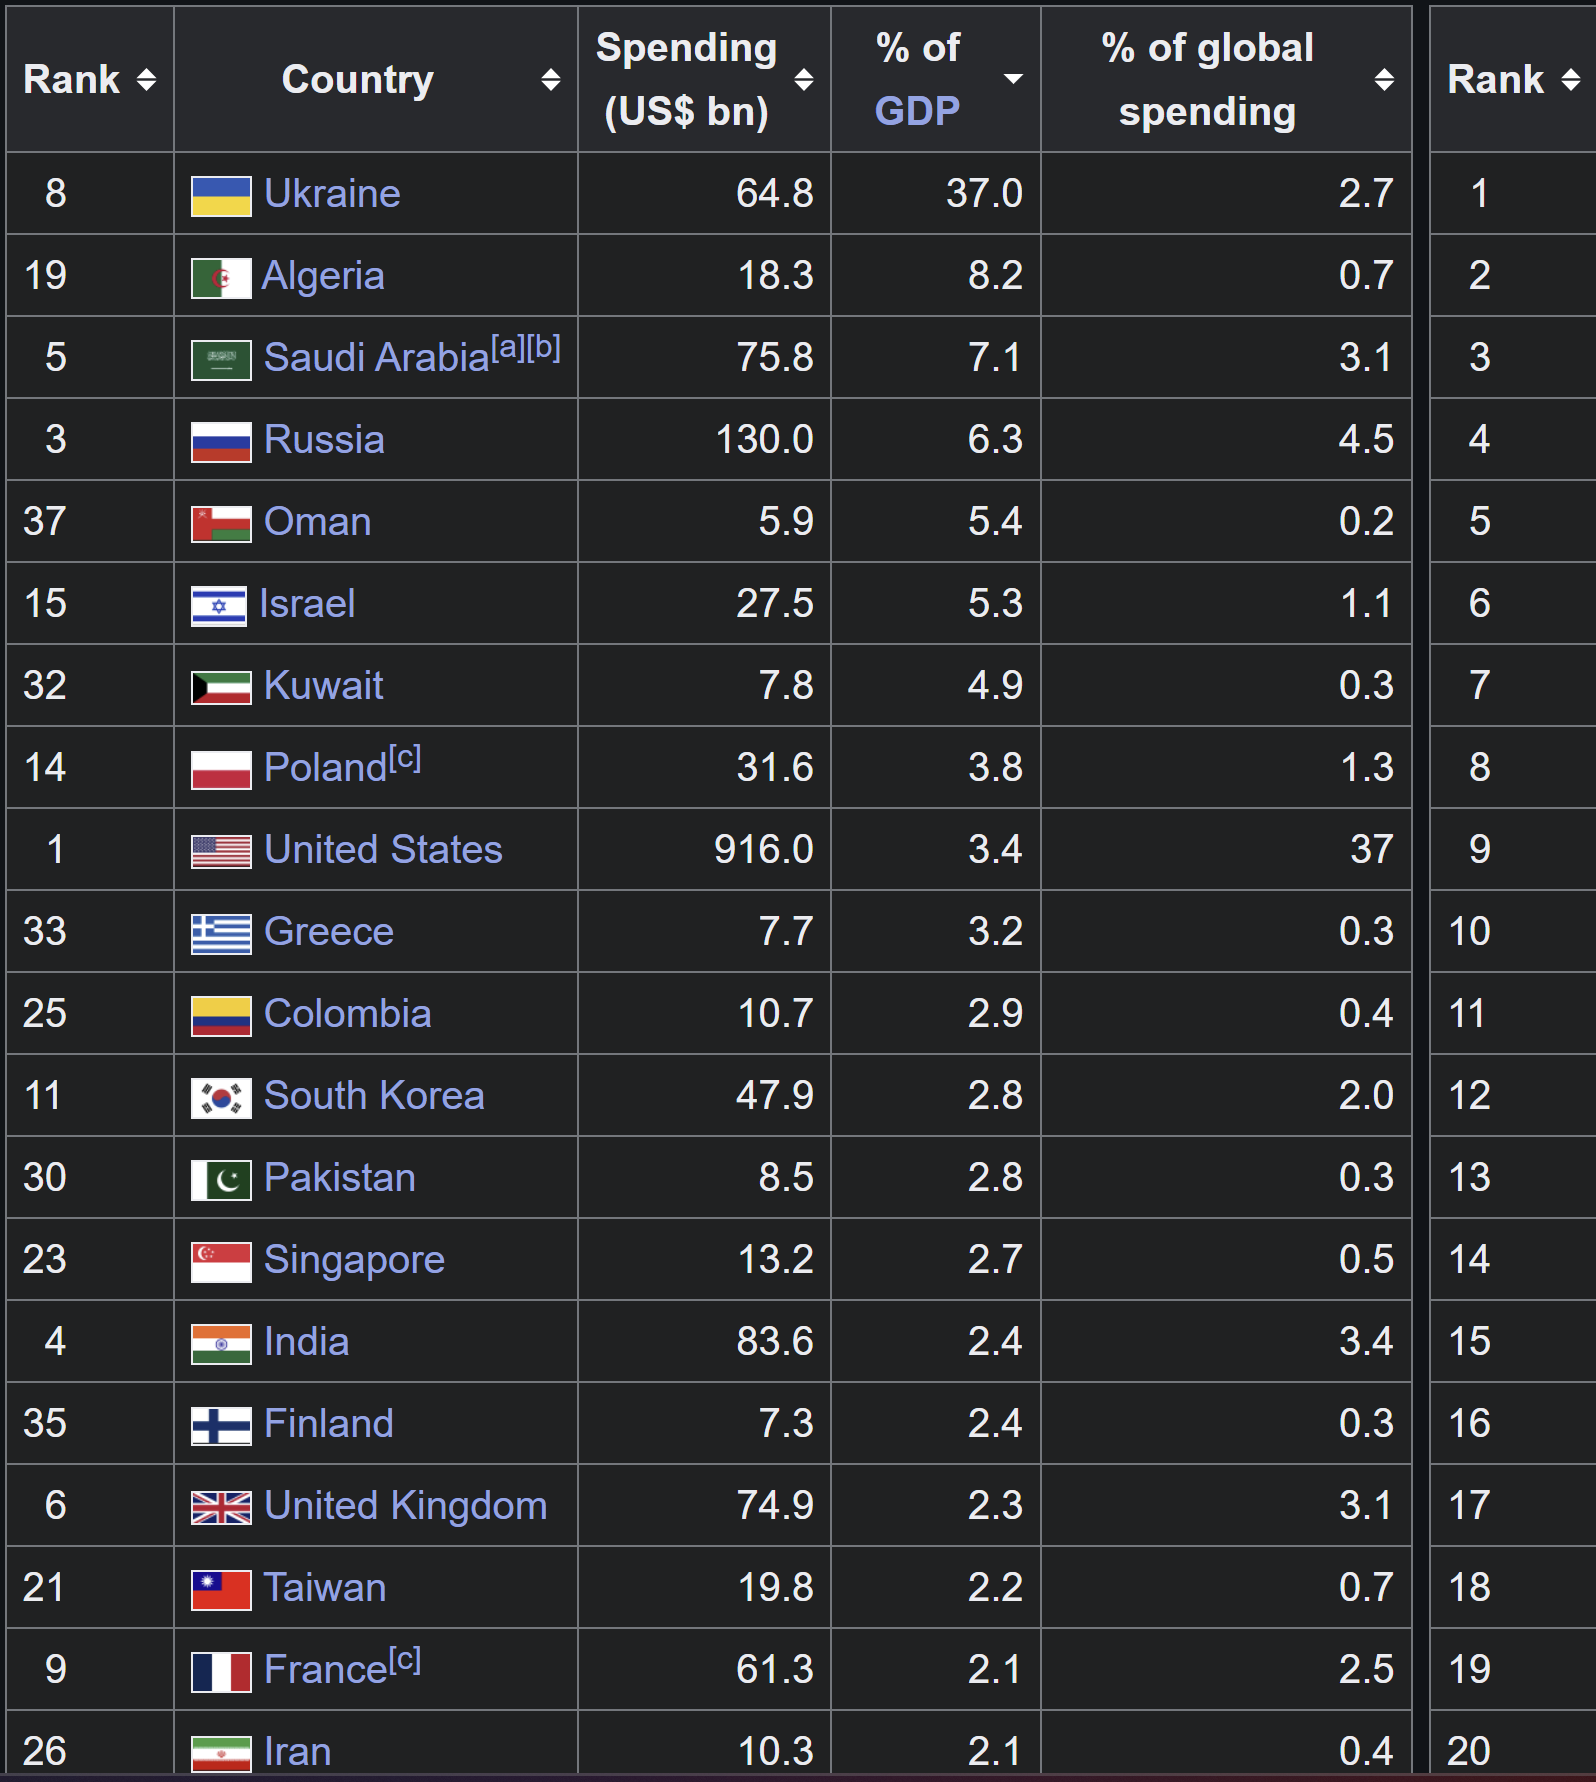
Task: Open the Greece country link
Action: pos(329,932)
